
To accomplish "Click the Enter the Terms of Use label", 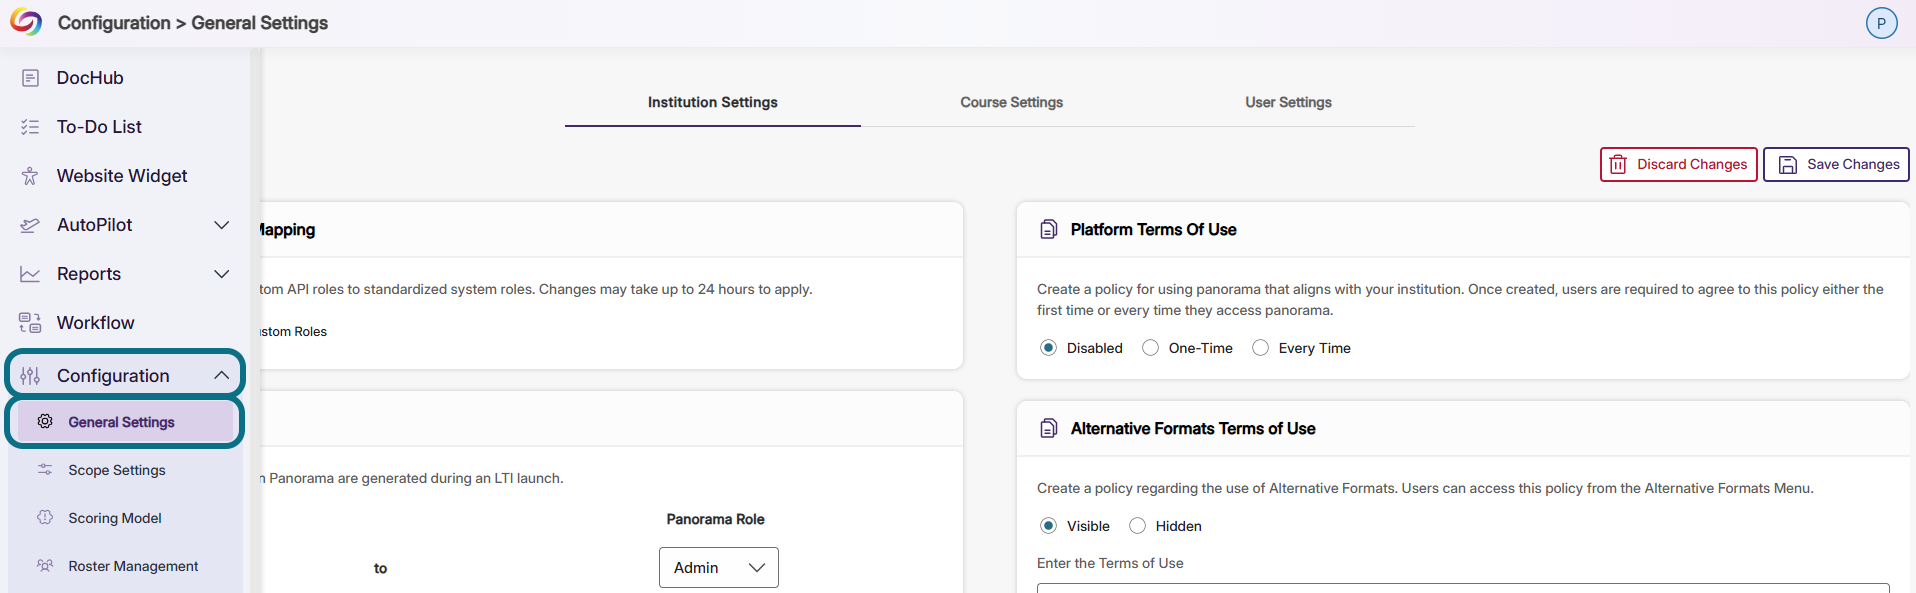I will coord(1110,563).
